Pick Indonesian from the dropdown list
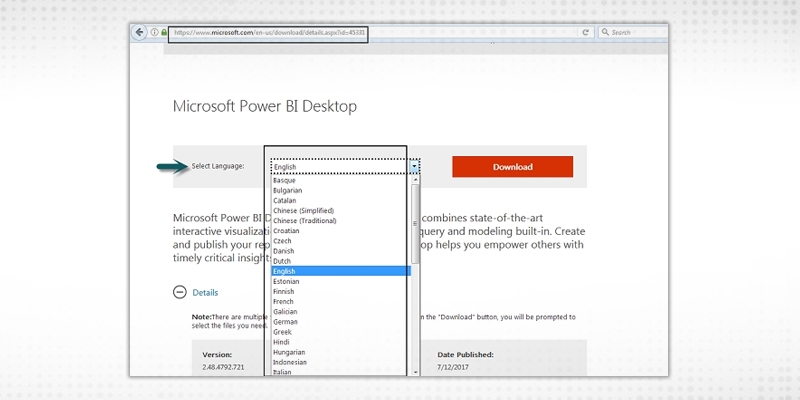Viewport: 800px width, 400px height. 341,362
